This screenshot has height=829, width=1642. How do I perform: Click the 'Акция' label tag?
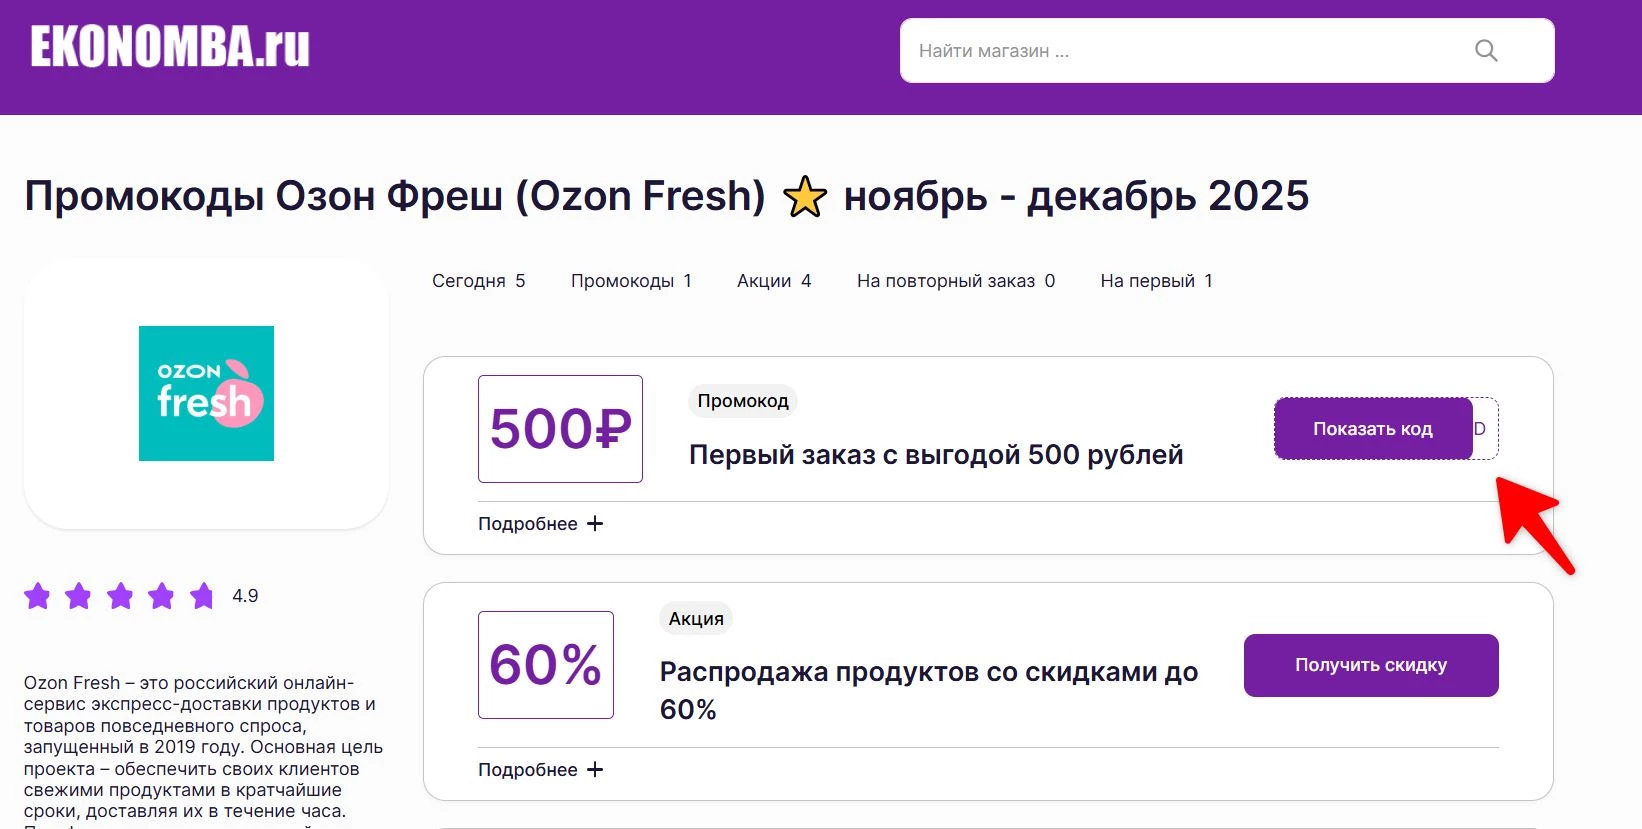coord(696,619)
